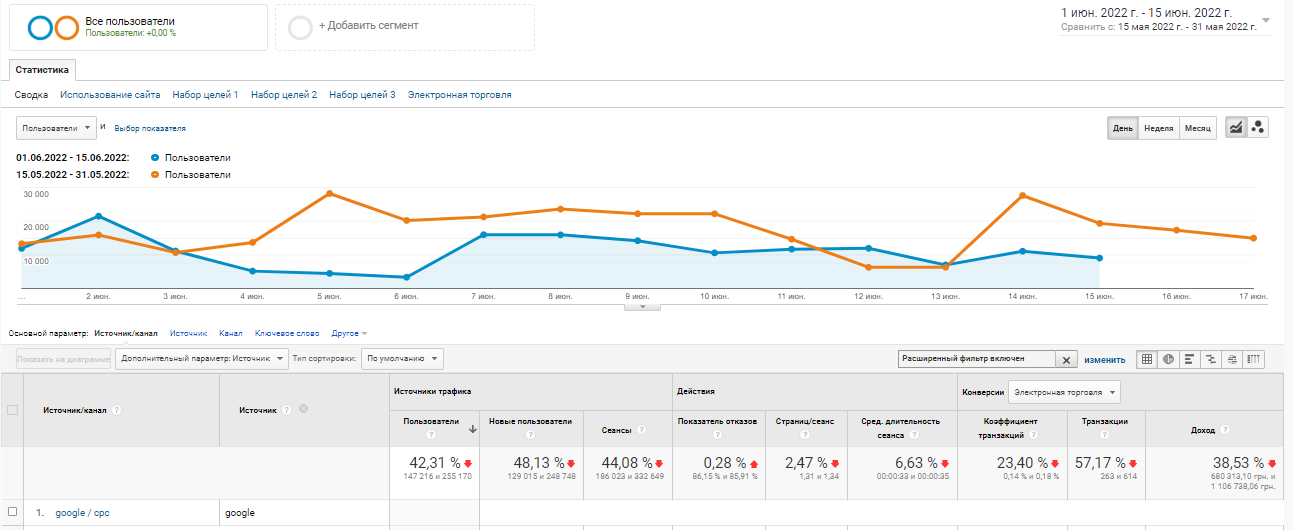
Task: Select the pie chart percentage view icon
Action: [x=1168, y=359]
